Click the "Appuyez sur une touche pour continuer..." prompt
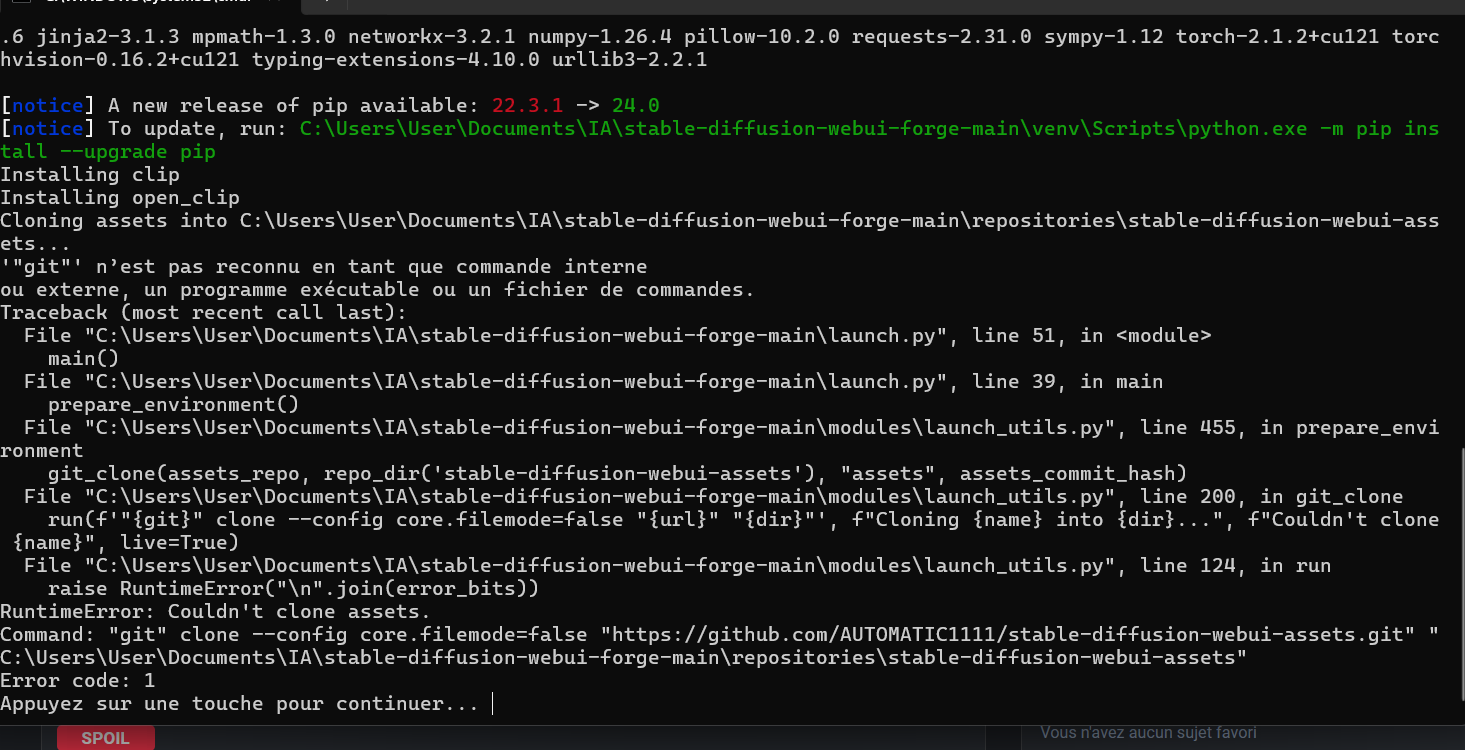Viewport: 1465px width, 750px height. pos(239,703)
